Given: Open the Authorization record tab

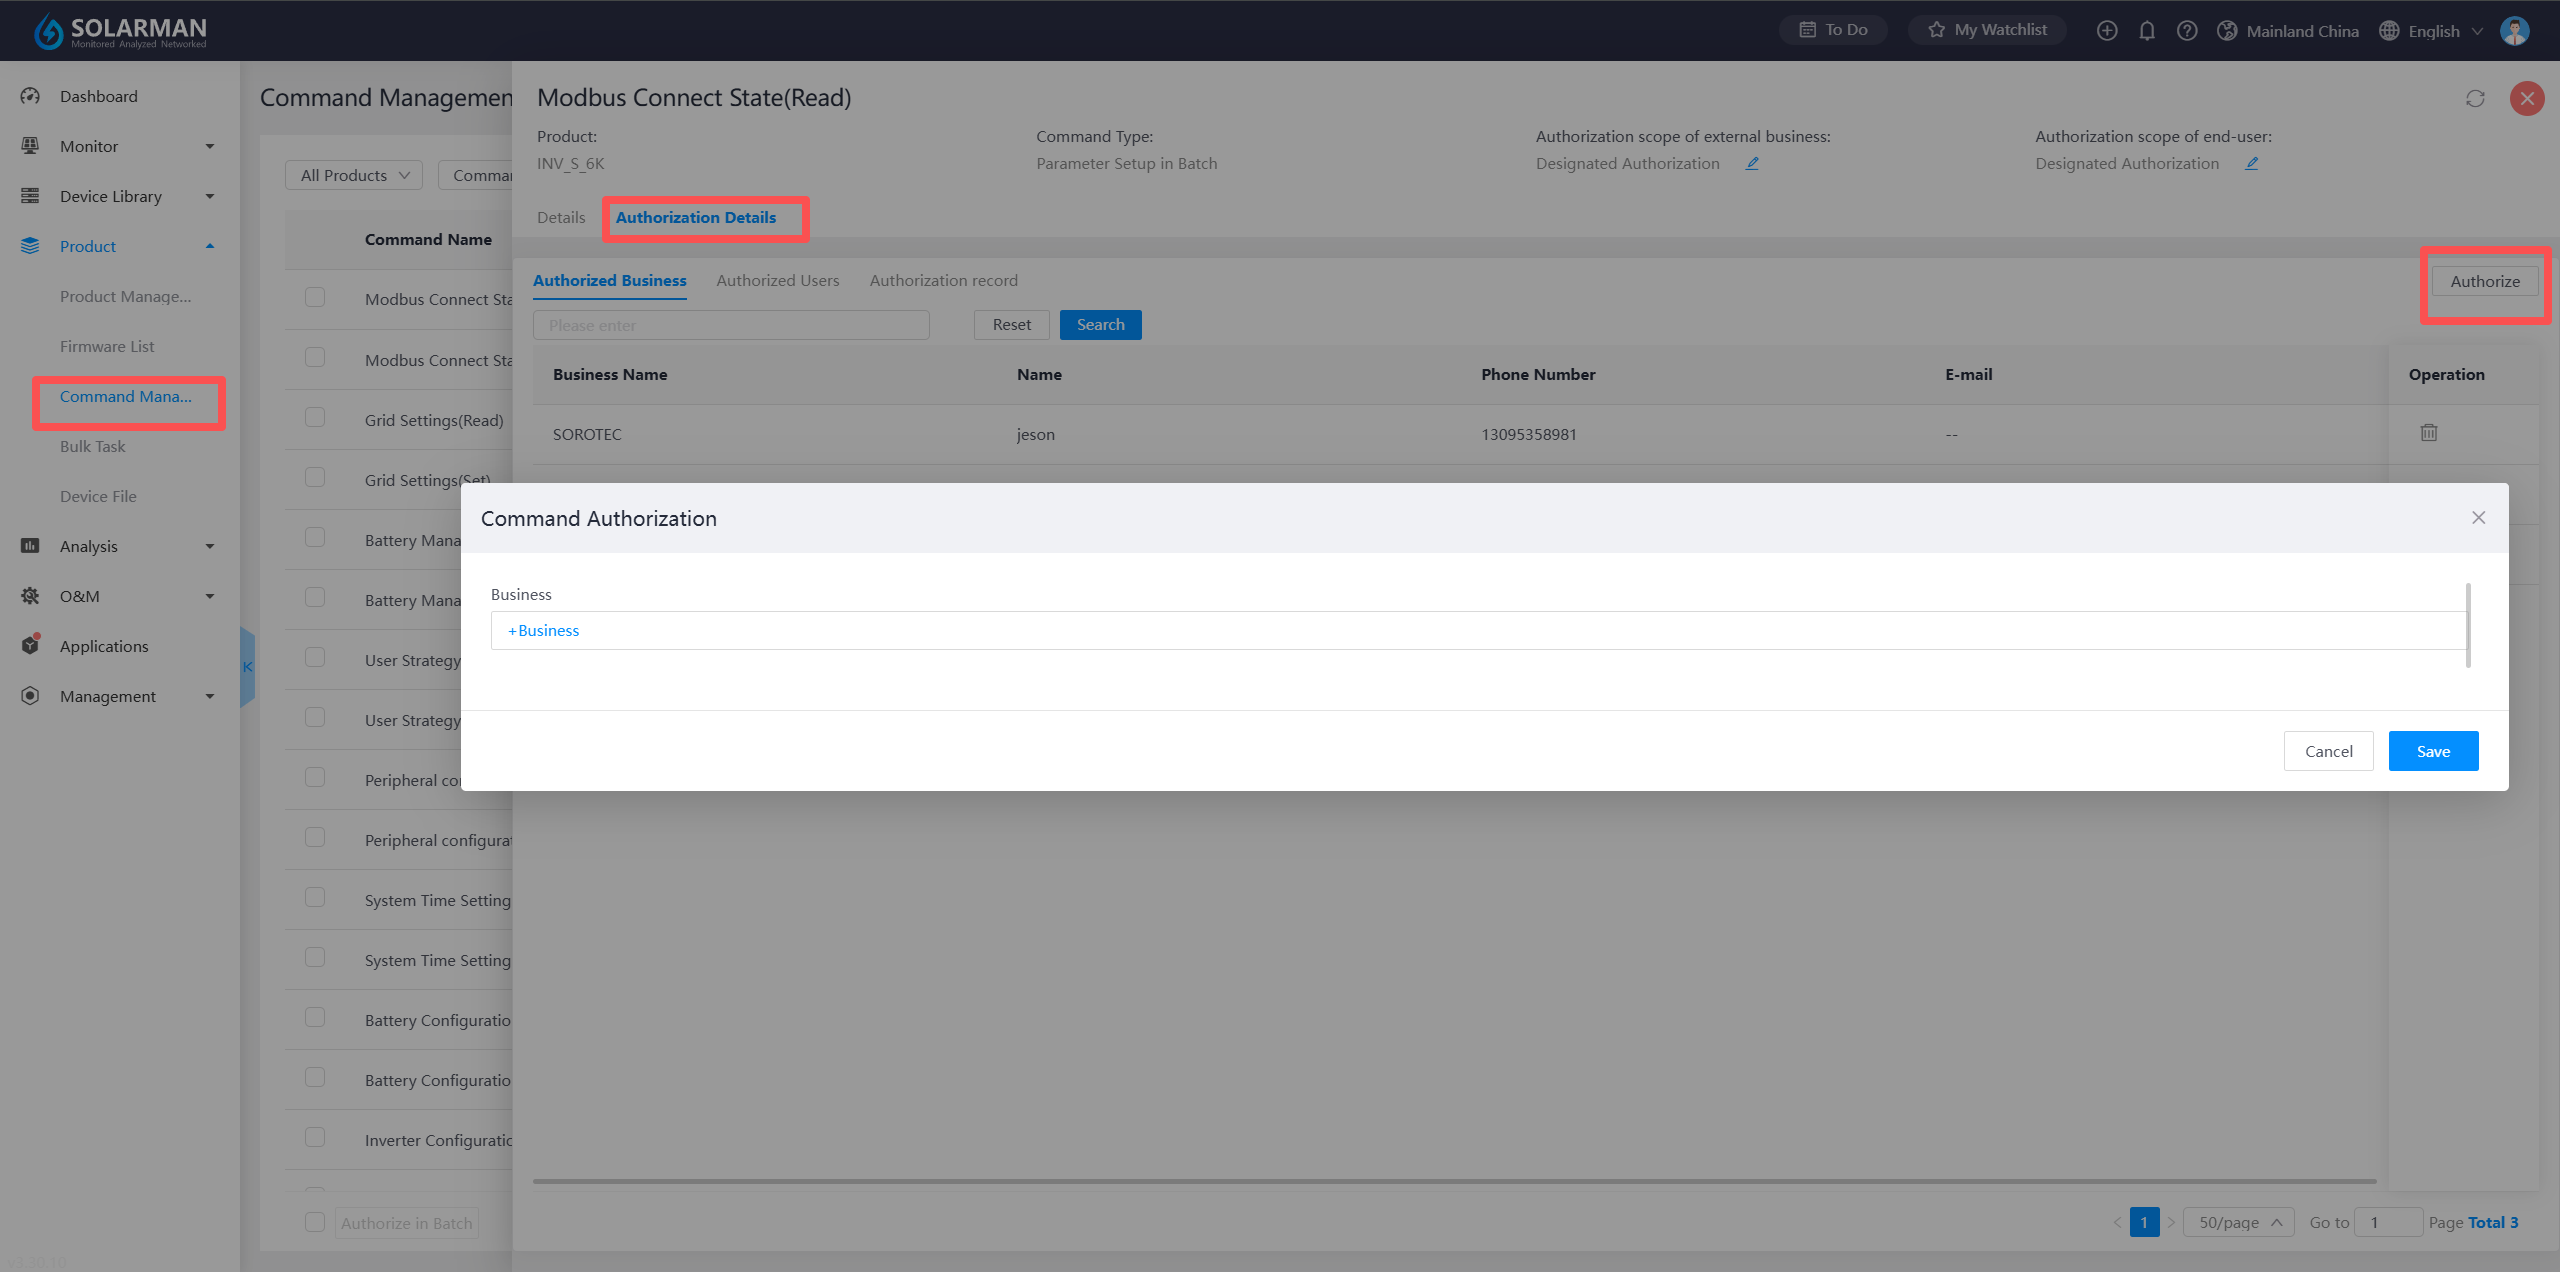Looking at the screenshot, I should point(943,280).
